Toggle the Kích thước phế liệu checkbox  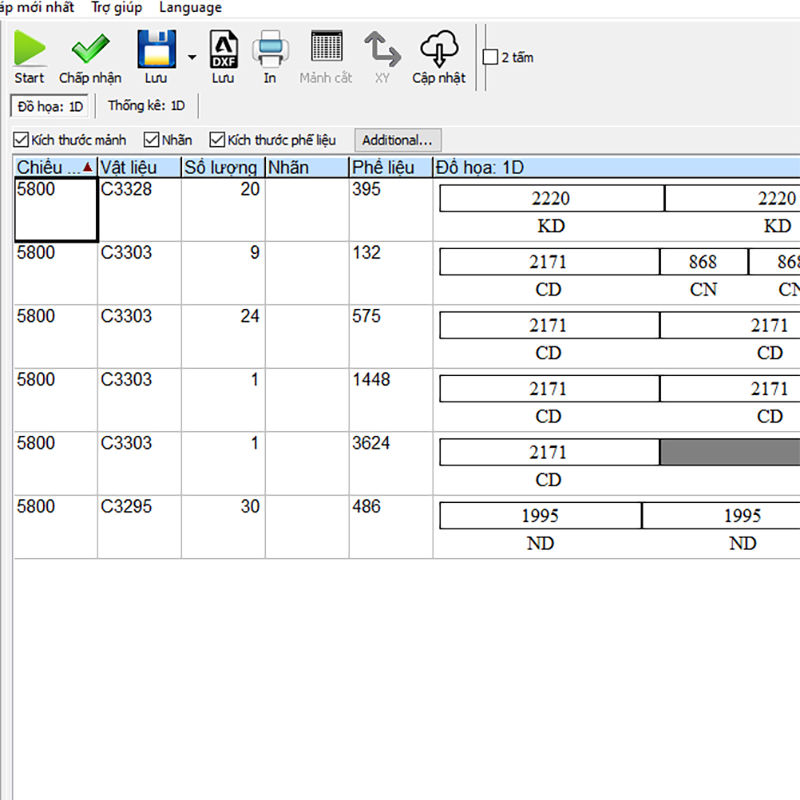[216, 140]
